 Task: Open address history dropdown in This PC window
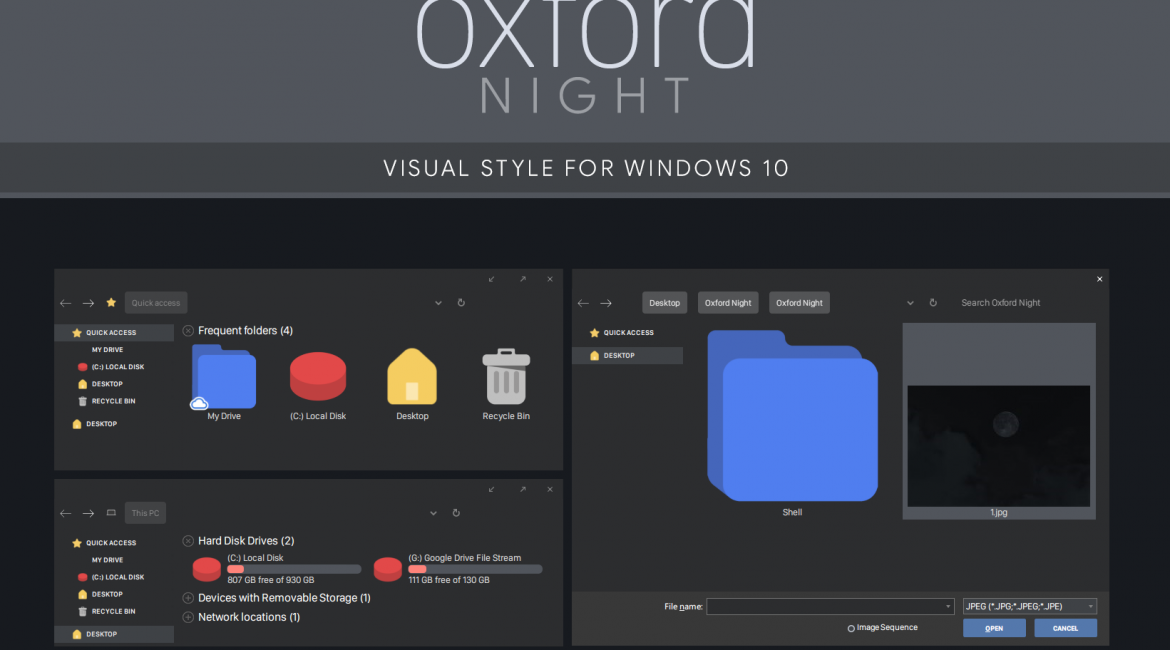(x=433, y=513)
